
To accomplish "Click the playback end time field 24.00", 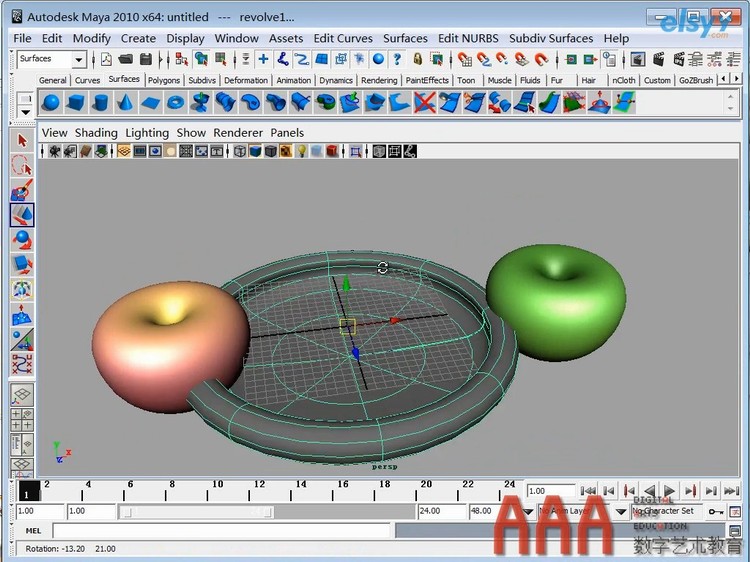I will [441, 511].
